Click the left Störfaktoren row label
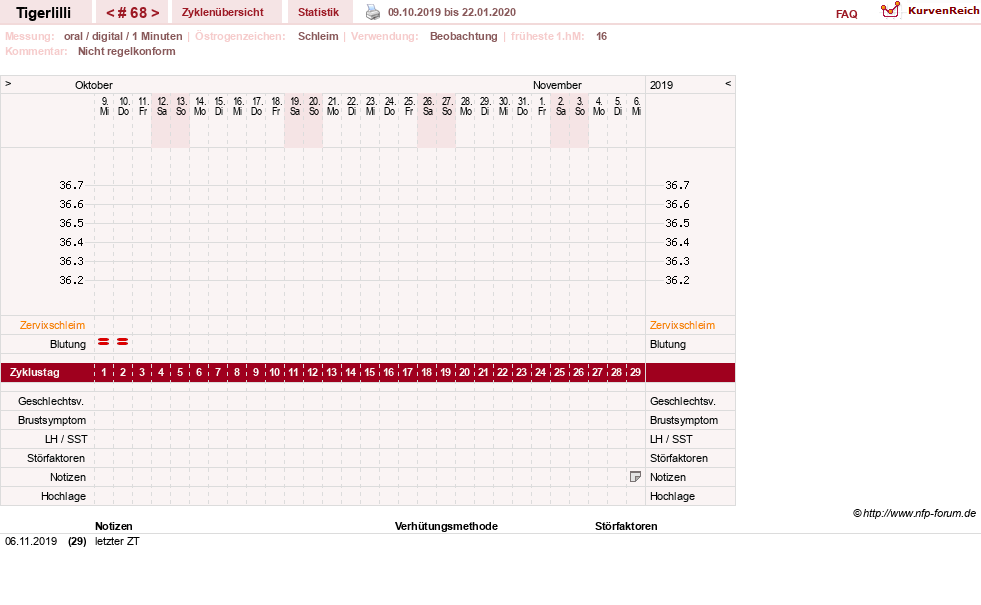The image size is (981, 605). click(56, 458)
